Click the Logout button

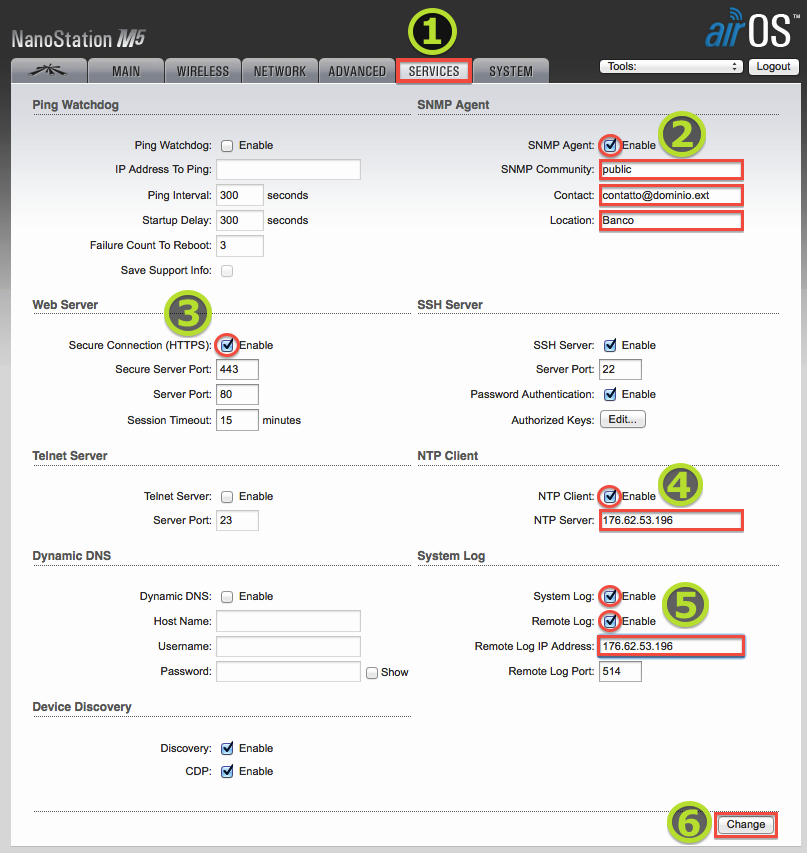coord(773,67)
